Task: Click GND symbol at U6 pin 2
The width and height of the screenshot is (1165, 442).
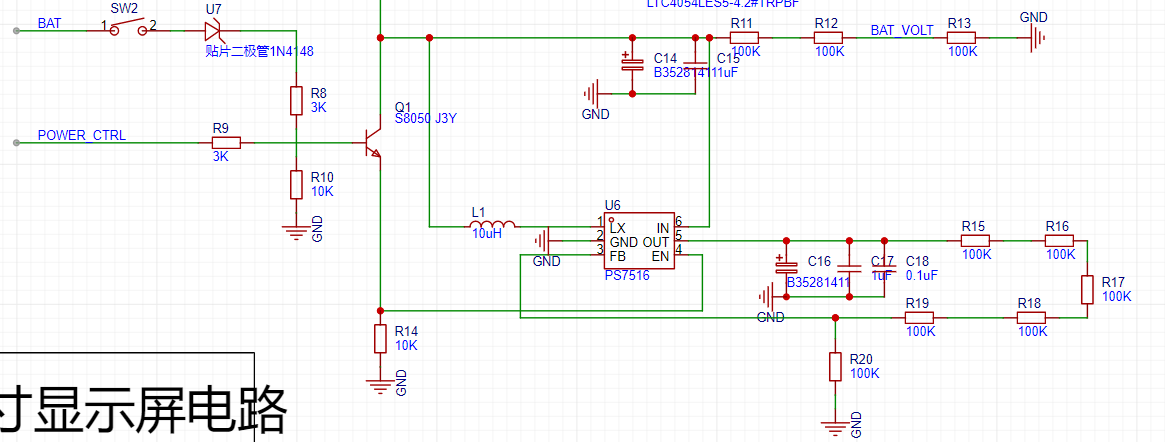Action: coord(542,241)
